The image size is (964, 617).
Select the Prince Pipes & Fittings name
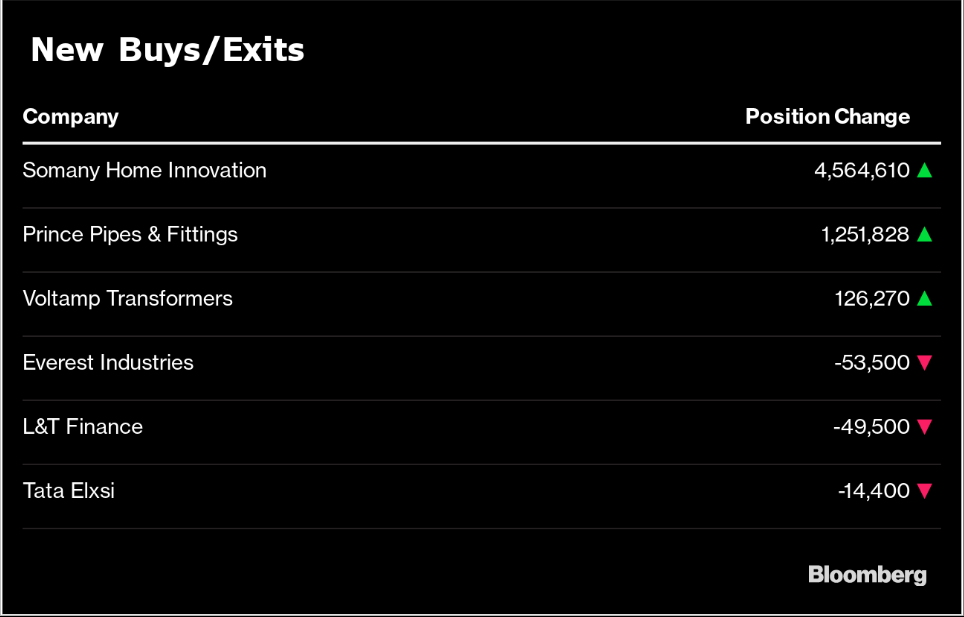(x=130, y=234)
